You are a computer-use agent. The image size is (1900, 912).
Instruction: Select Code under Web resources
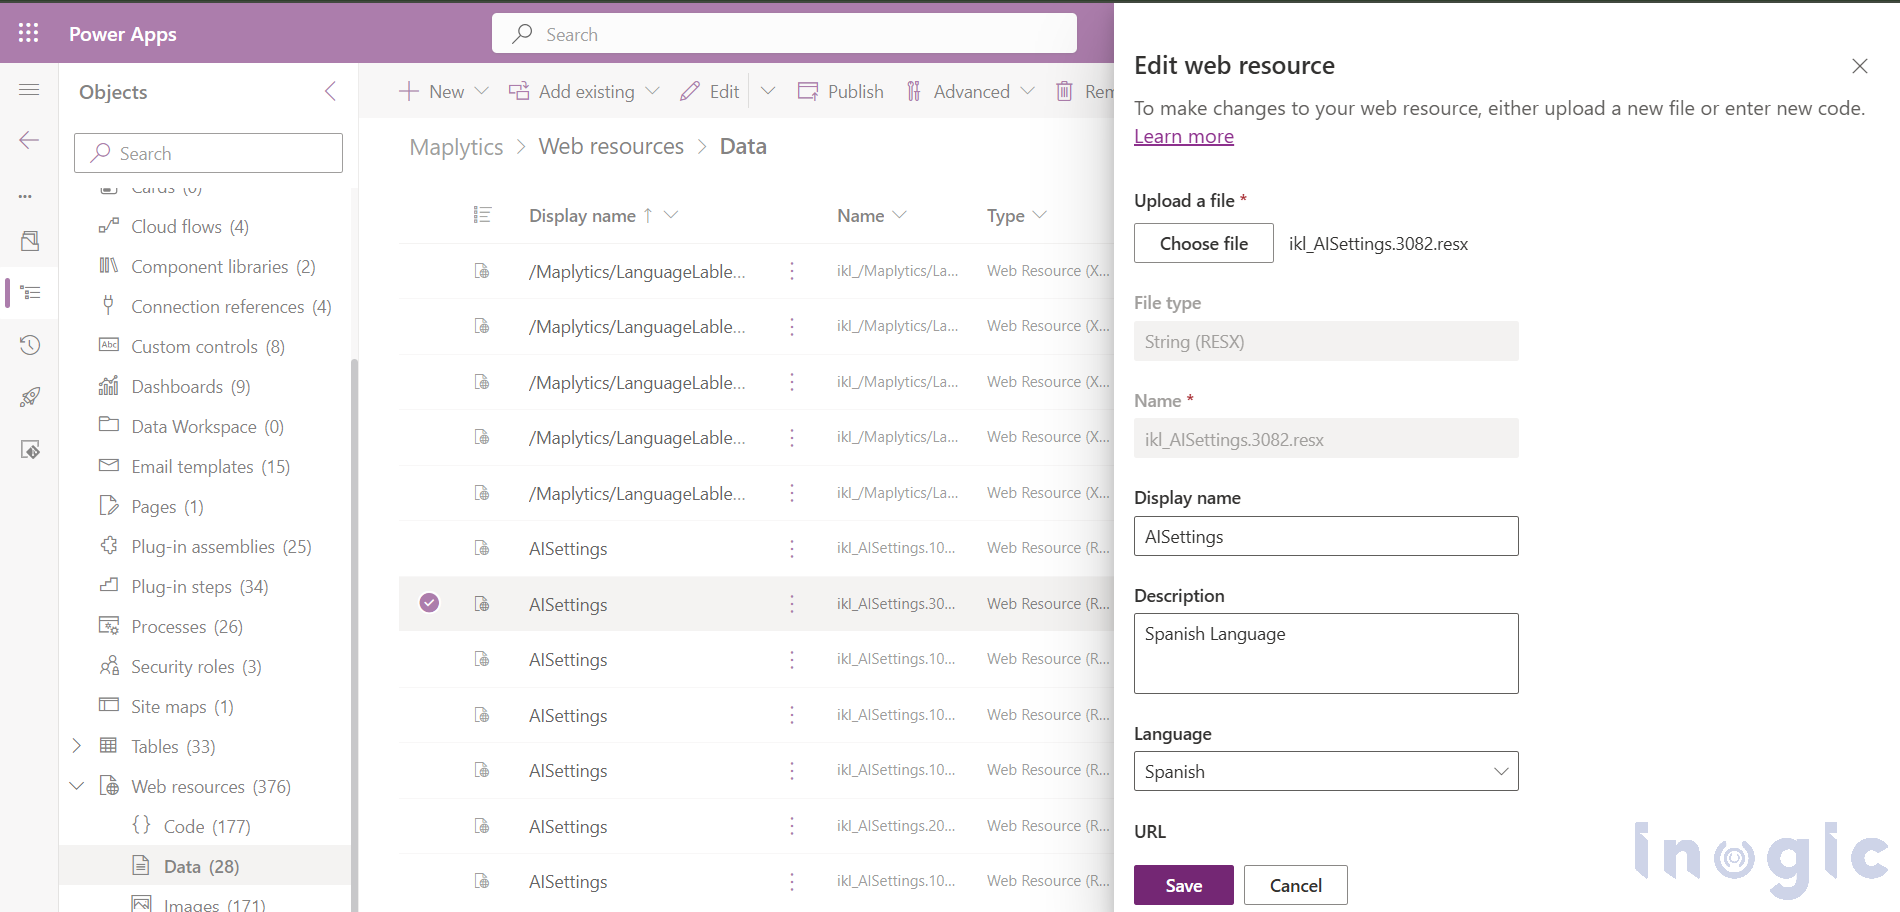pyautogui.click(x=207, y=827)
